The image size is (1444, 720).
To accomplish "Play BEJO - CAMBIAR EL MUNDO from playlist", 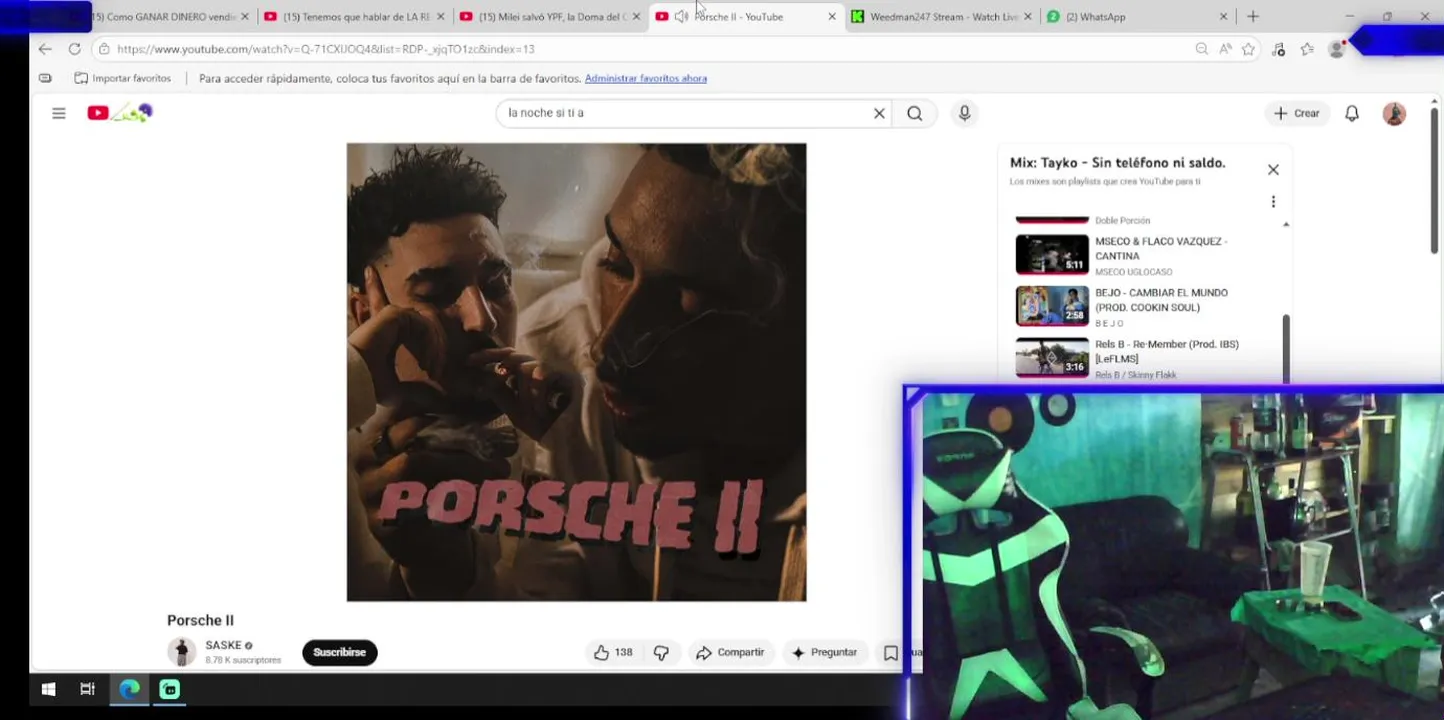I will point(1145,307).
